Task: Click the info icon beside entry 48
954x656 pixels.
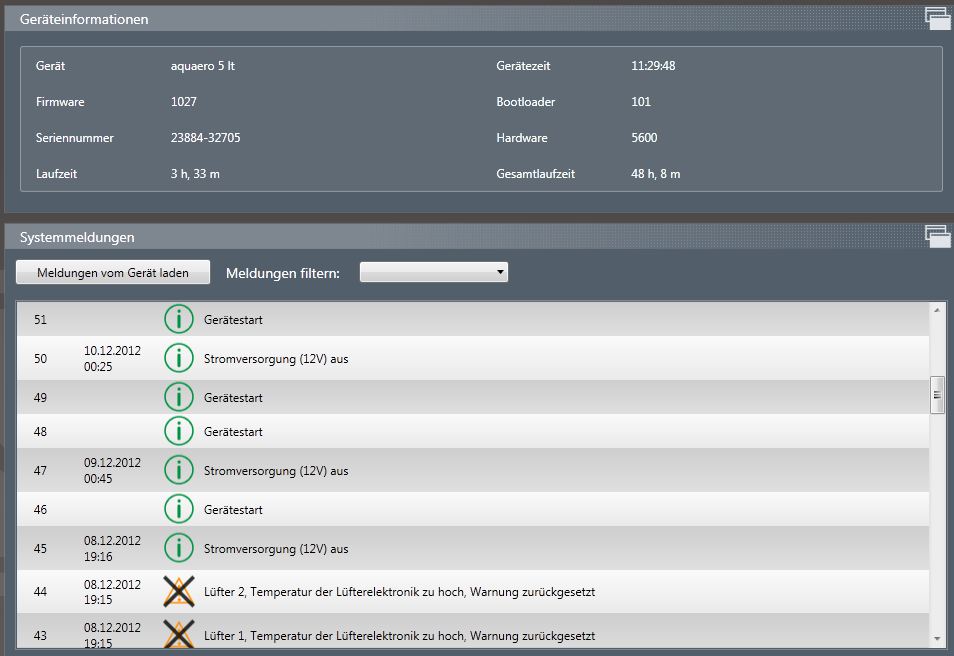Action: (x=178, y=432)
